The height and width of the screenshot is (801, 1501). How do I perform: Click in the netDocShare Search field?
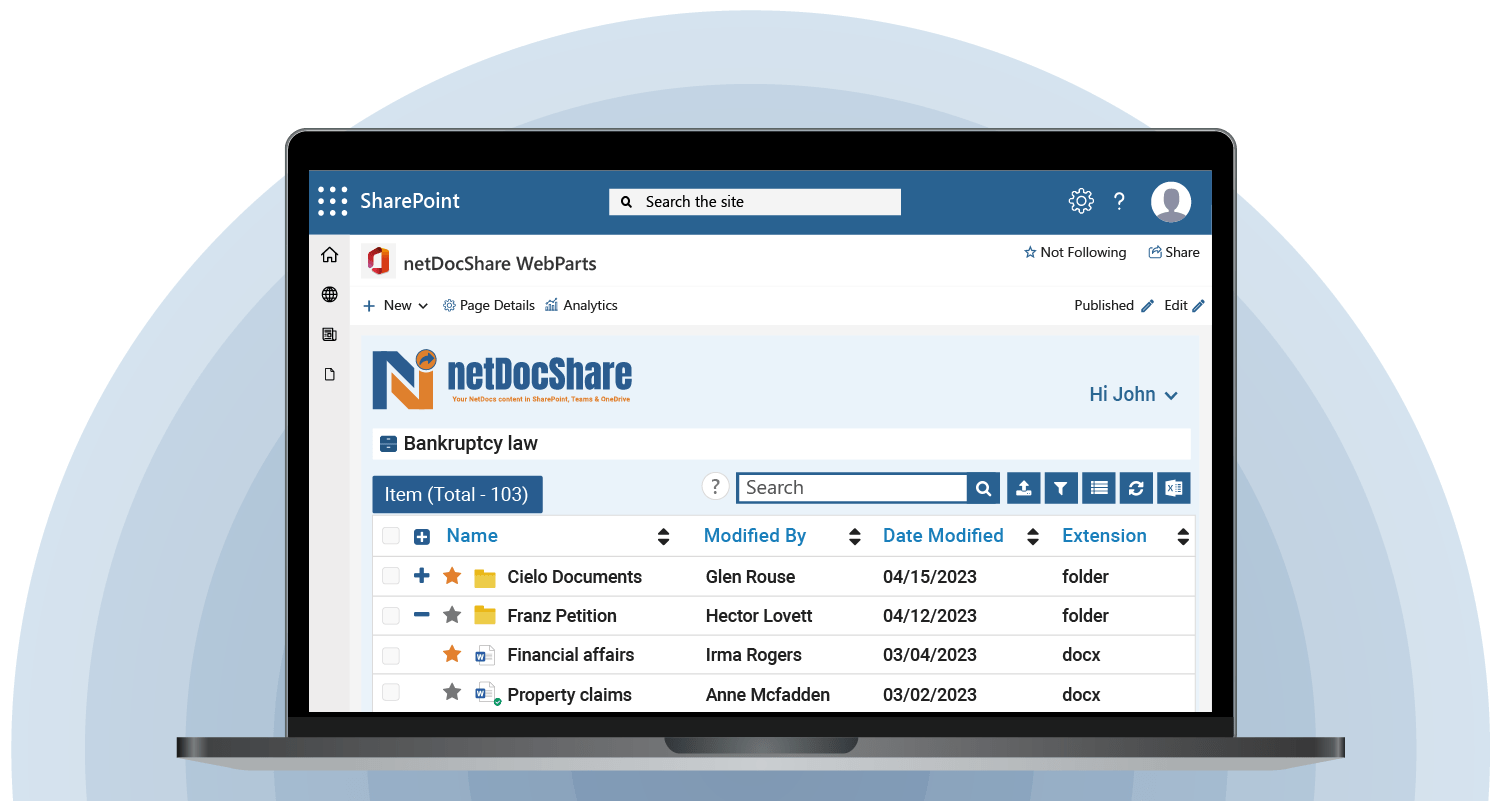pos(852,487)
